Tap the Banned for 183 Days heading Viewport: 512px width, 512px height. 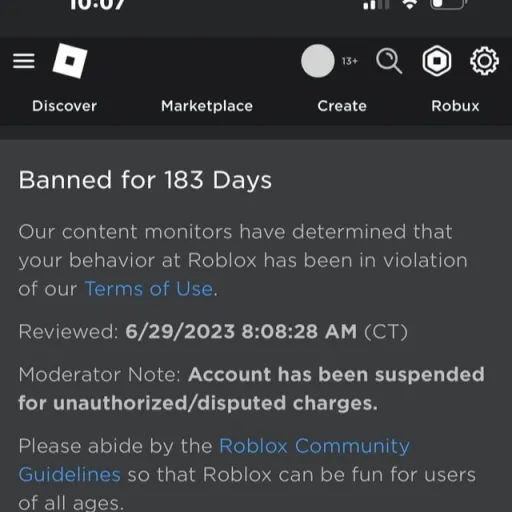click(x=145, y=180)
